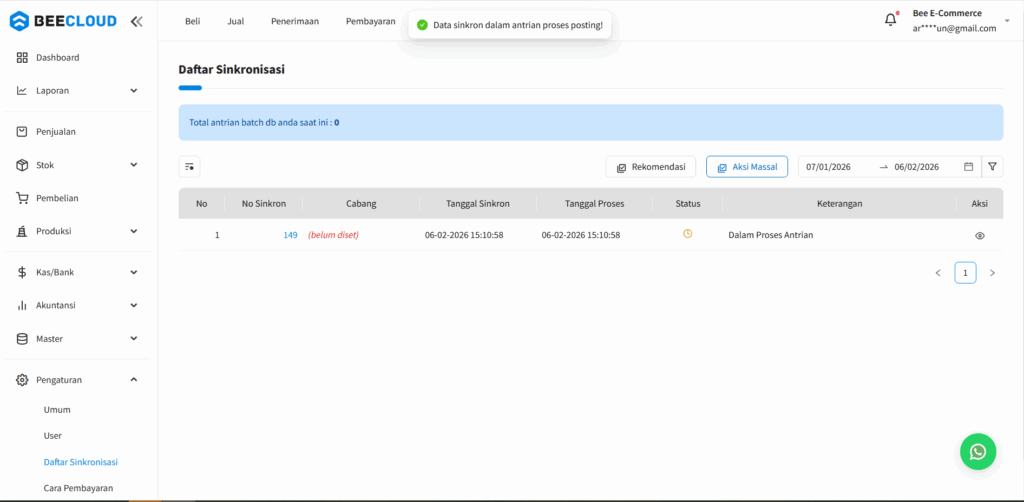This screenshot has width=1024, height=502.
Task: Open the Penerimaan top menu
Action: 295,21
